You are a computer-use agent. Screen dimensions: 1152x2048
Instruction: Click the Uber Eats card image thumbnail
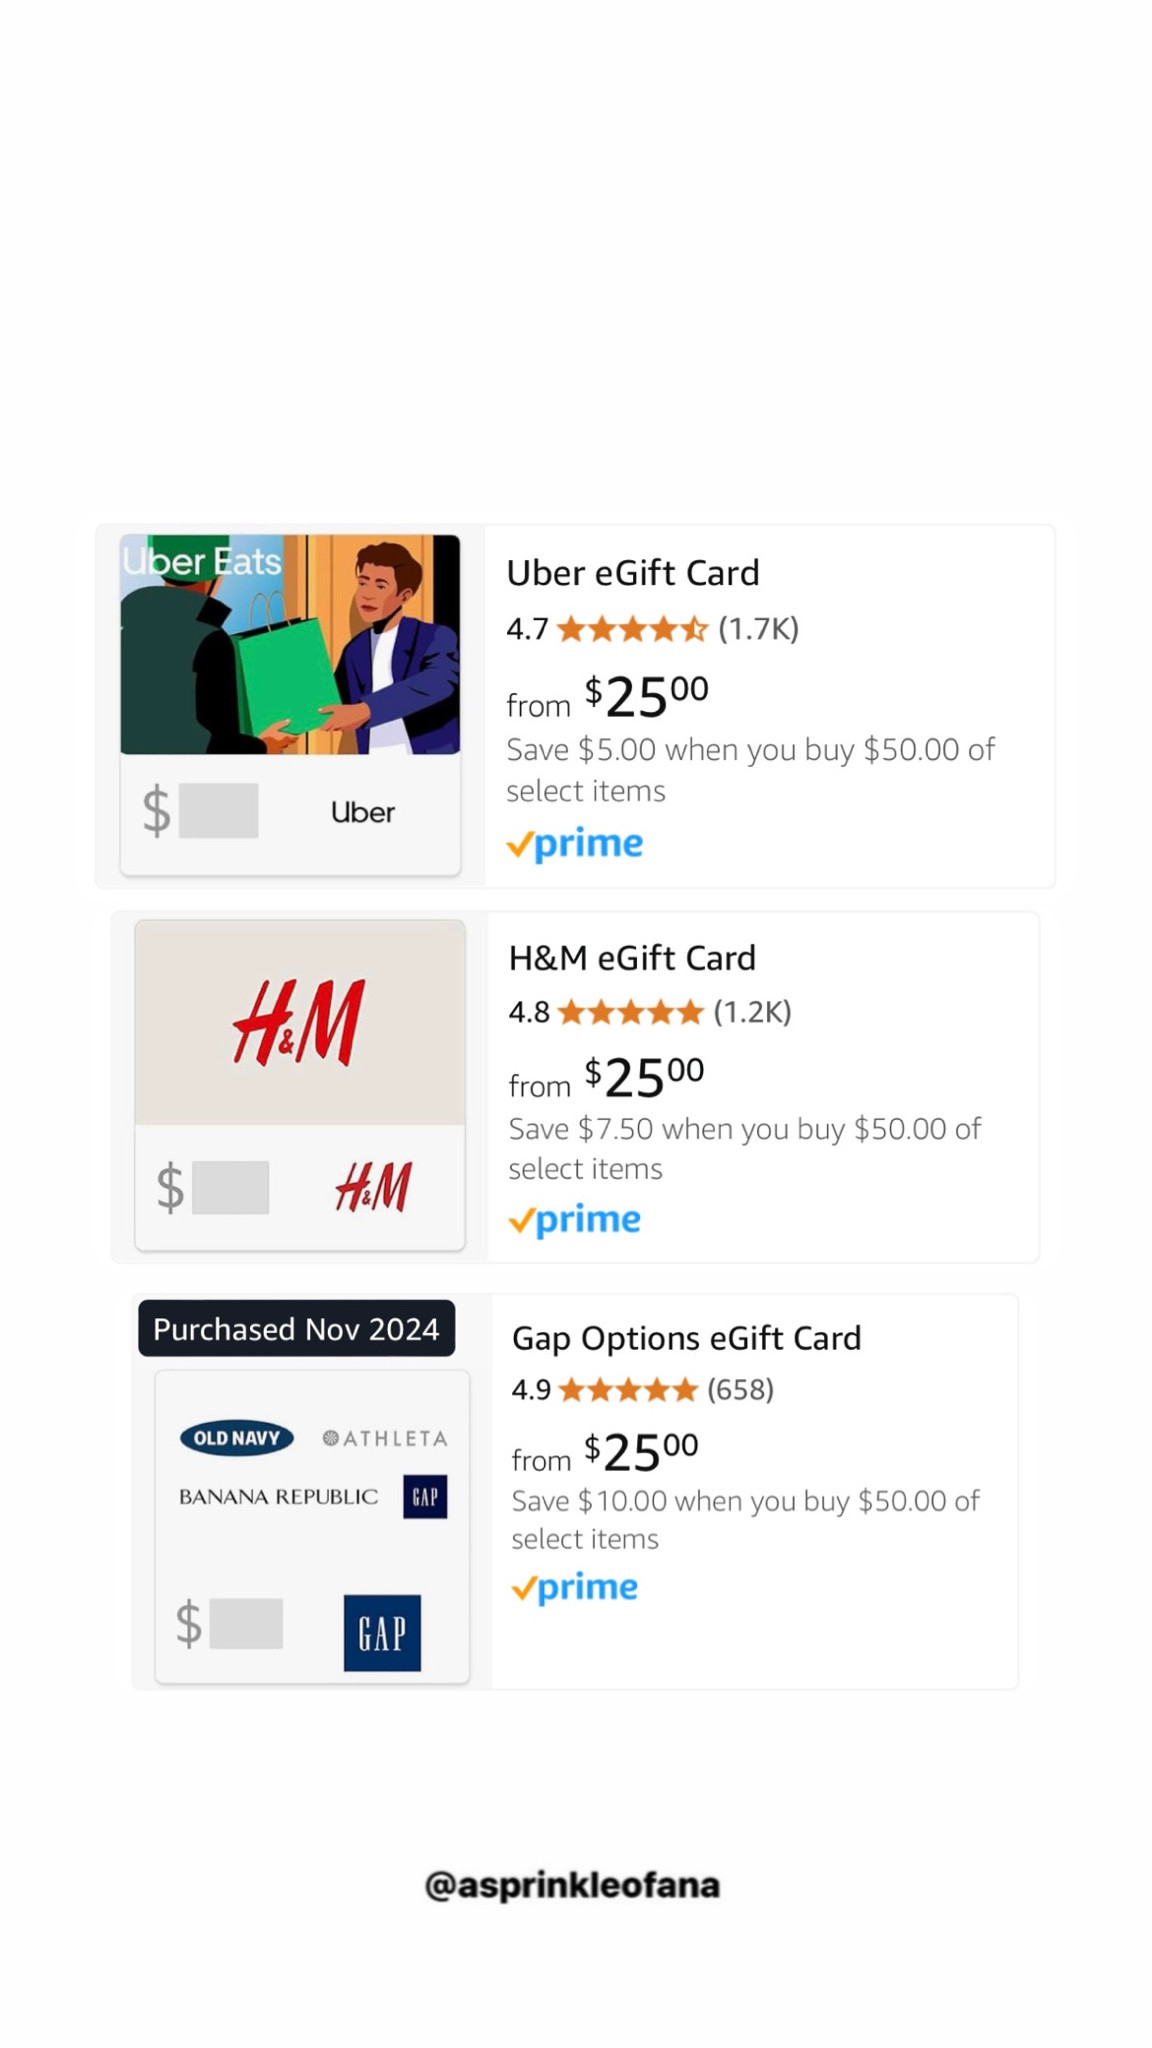pyautogui.click(x=289, y=644)
